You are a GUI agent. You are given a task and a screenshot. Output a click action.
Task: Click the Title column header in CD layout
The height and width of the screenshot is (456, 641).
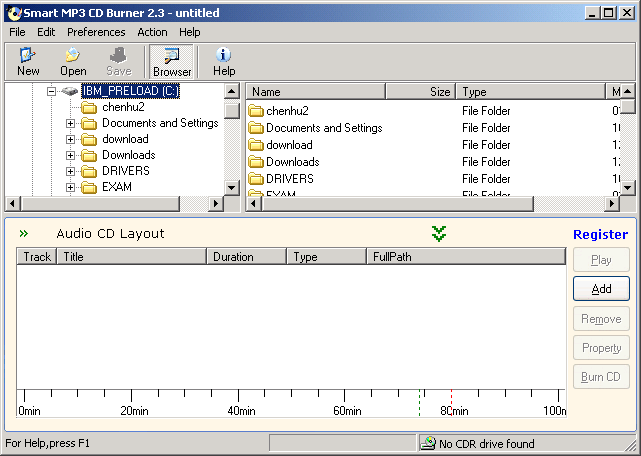pos(131,257)
